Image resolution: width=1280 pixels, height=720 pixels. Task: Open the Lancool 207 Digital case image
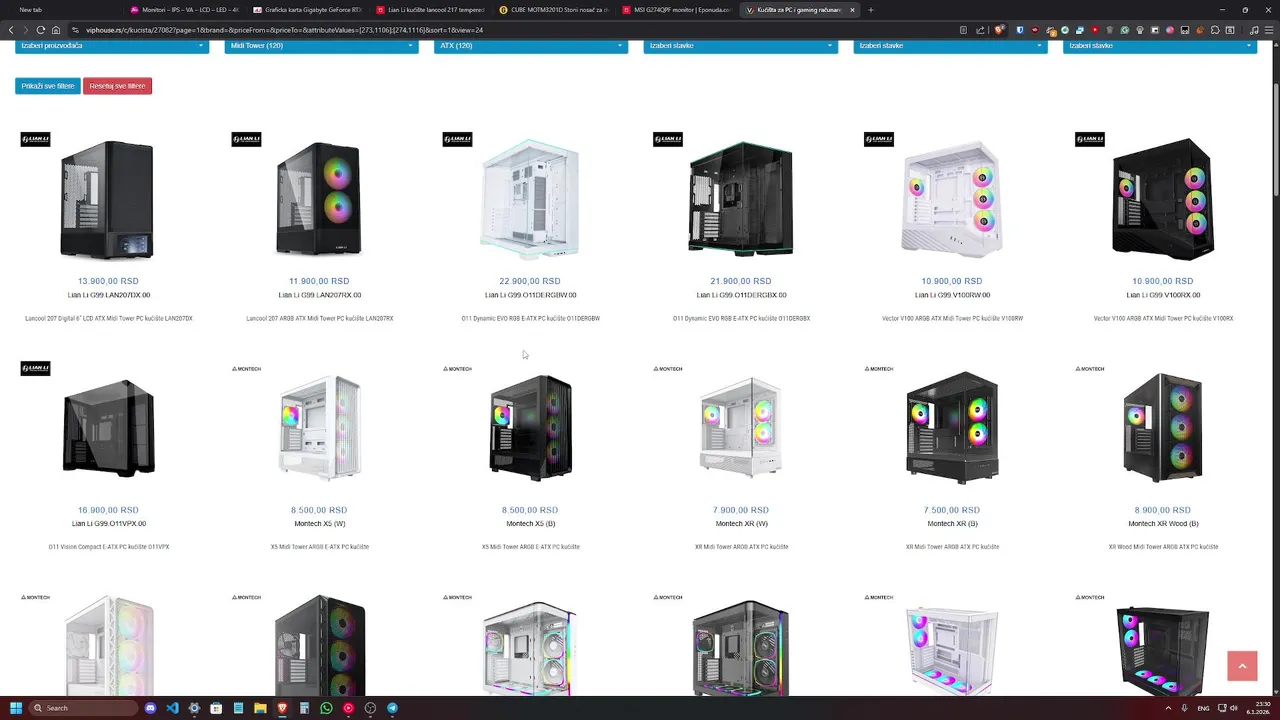(x=108, y=200)
